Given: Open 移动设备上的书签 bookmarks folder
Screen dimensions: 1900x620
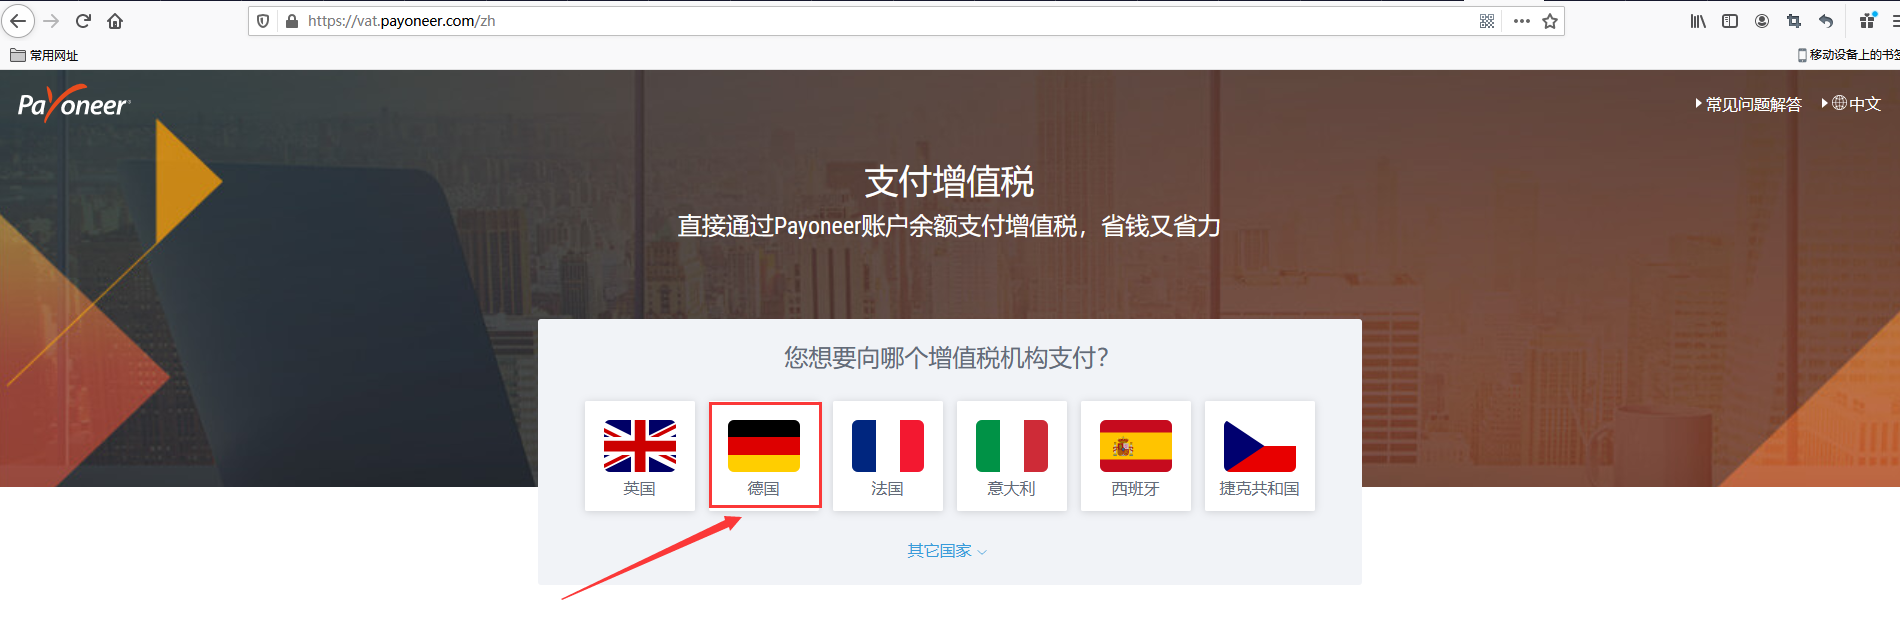Looking at the screenshot, I should (1848, 55).
